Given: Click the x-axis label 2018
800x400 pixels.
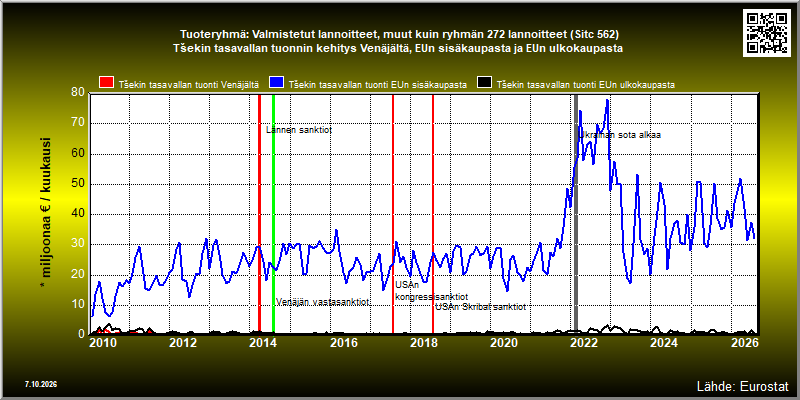Looking at the screenshot, I should tap(423, 342).
